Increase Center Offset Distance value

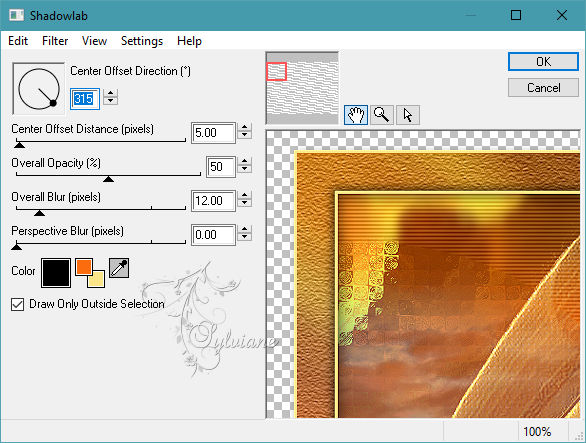click(244, 127)
